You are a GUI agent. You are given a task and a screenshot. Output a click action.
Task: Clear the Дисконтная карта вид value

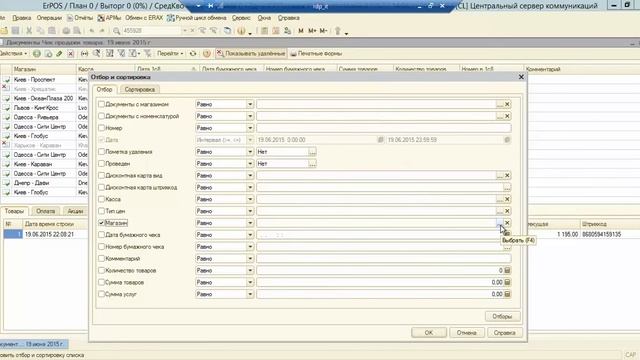coord(507,176)
